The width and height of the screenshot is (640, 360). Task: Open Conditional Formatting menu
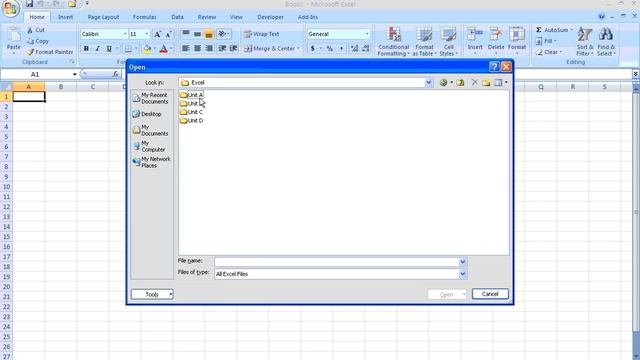393,42
